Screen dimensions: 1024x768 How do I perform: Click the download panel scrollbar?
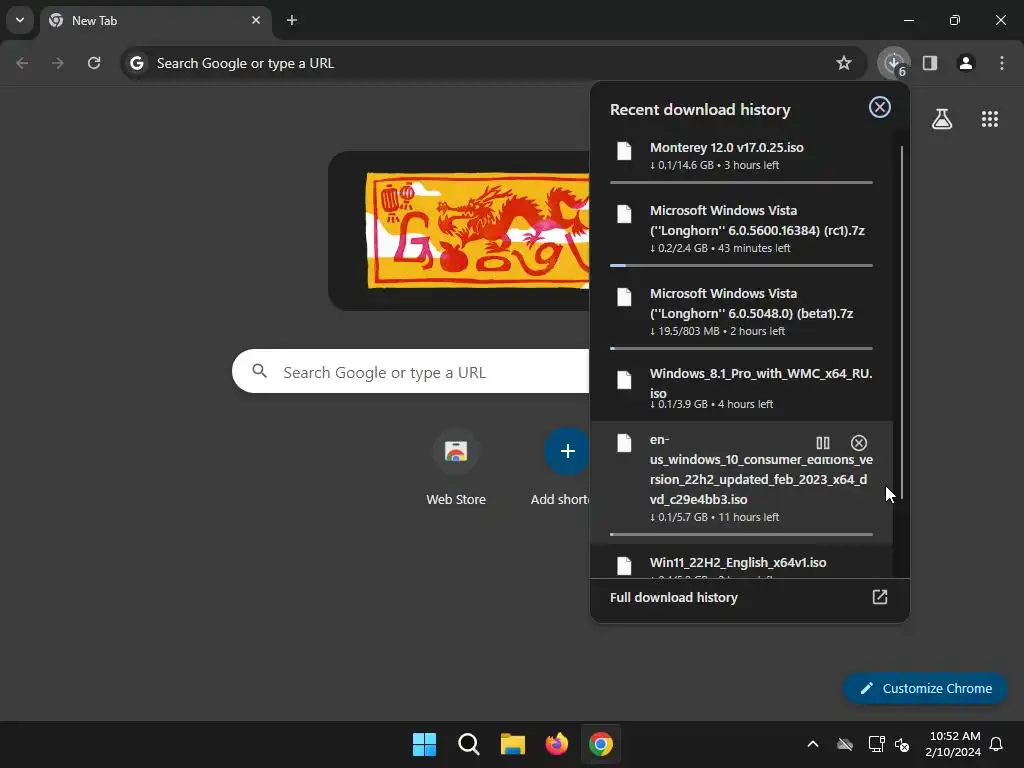902,323
